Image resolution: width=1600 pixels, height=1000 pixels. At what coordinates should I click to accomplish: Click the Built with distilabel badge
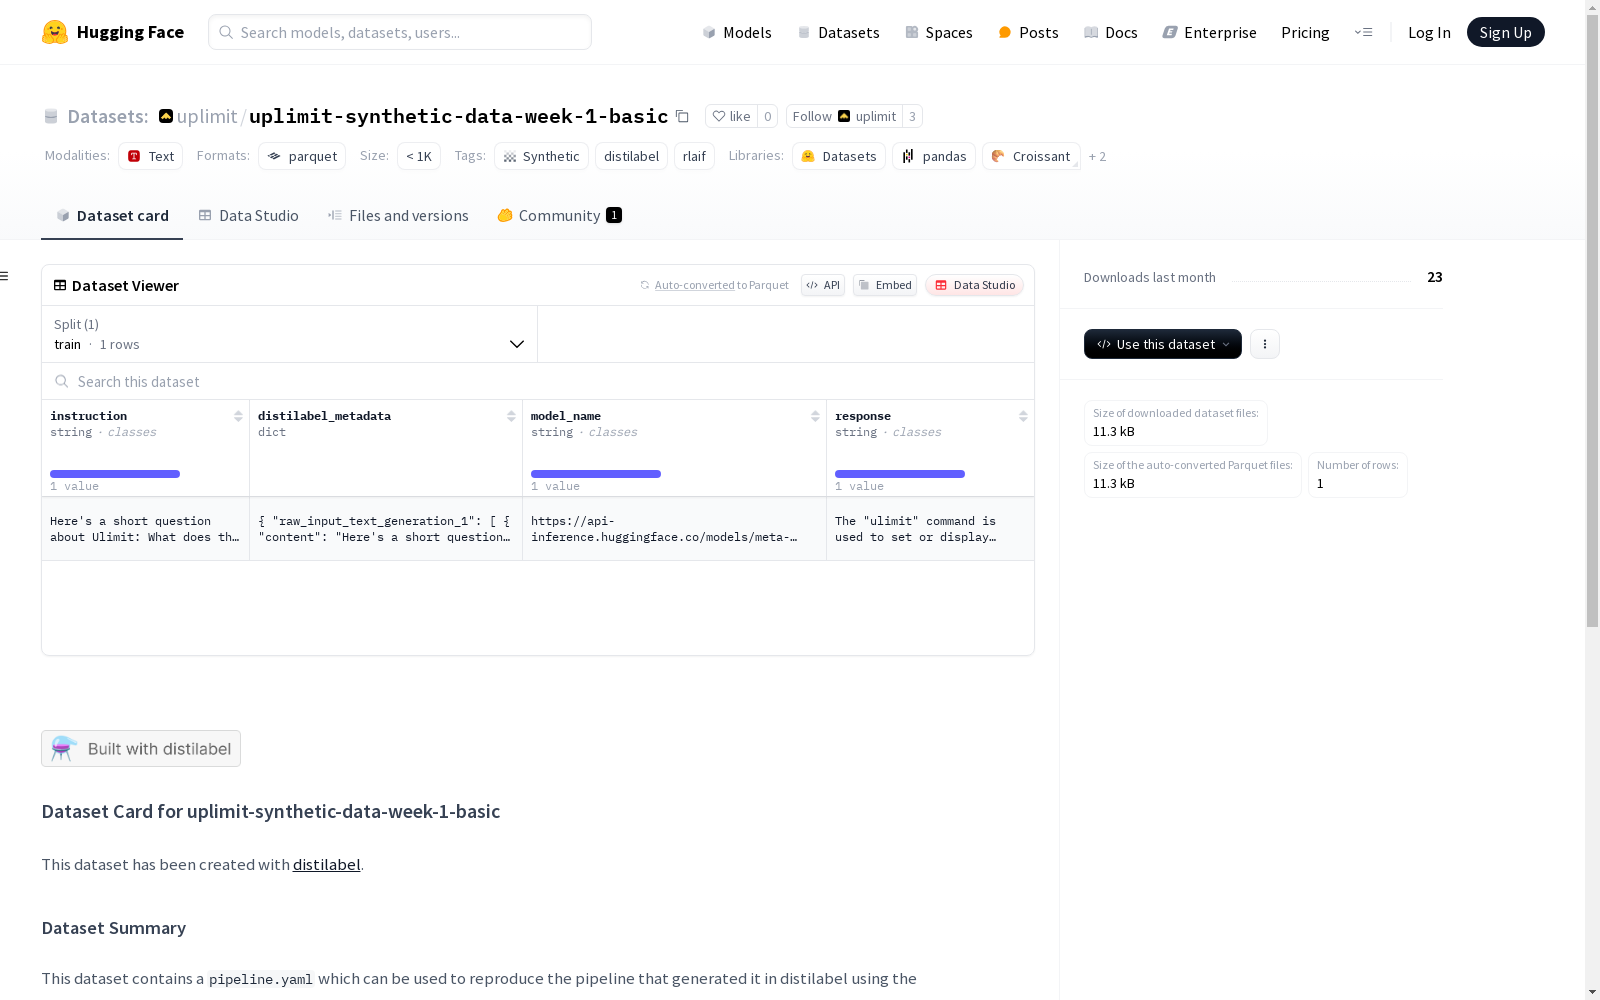[141, 748]
